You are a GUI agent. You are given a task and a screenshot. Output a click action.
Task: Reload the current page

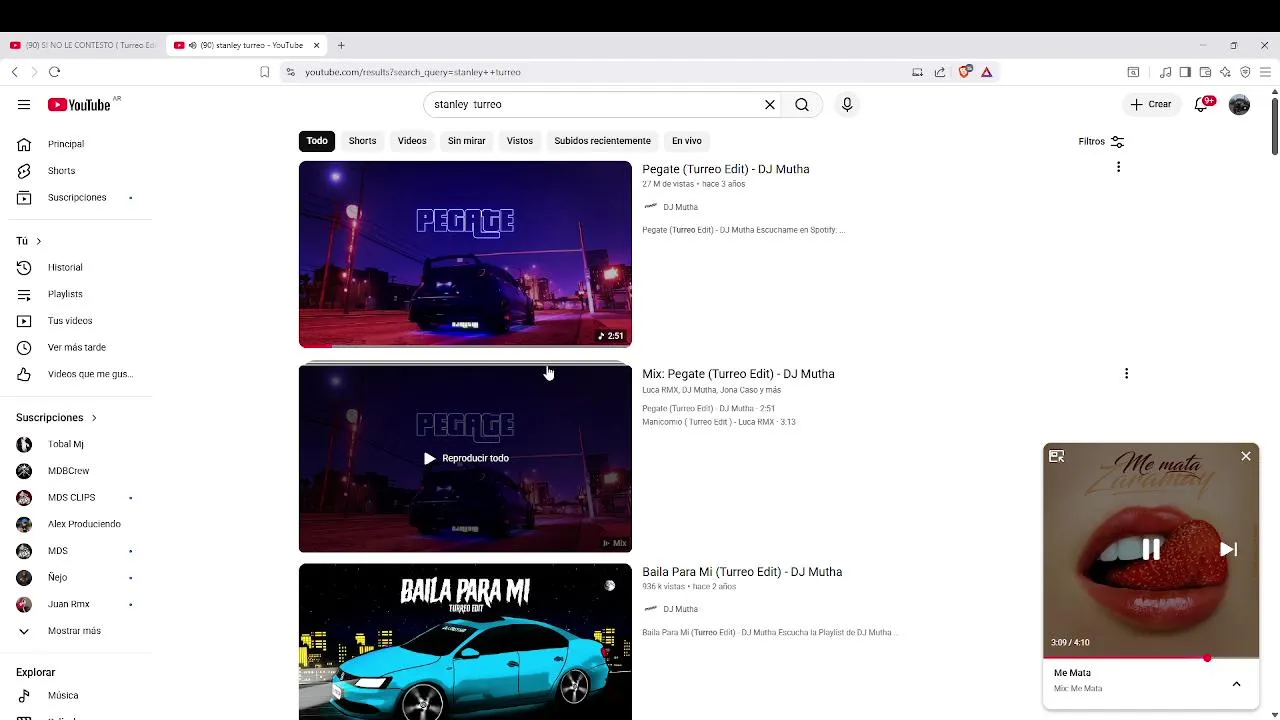pyautogui.click(x=54, y=72)
